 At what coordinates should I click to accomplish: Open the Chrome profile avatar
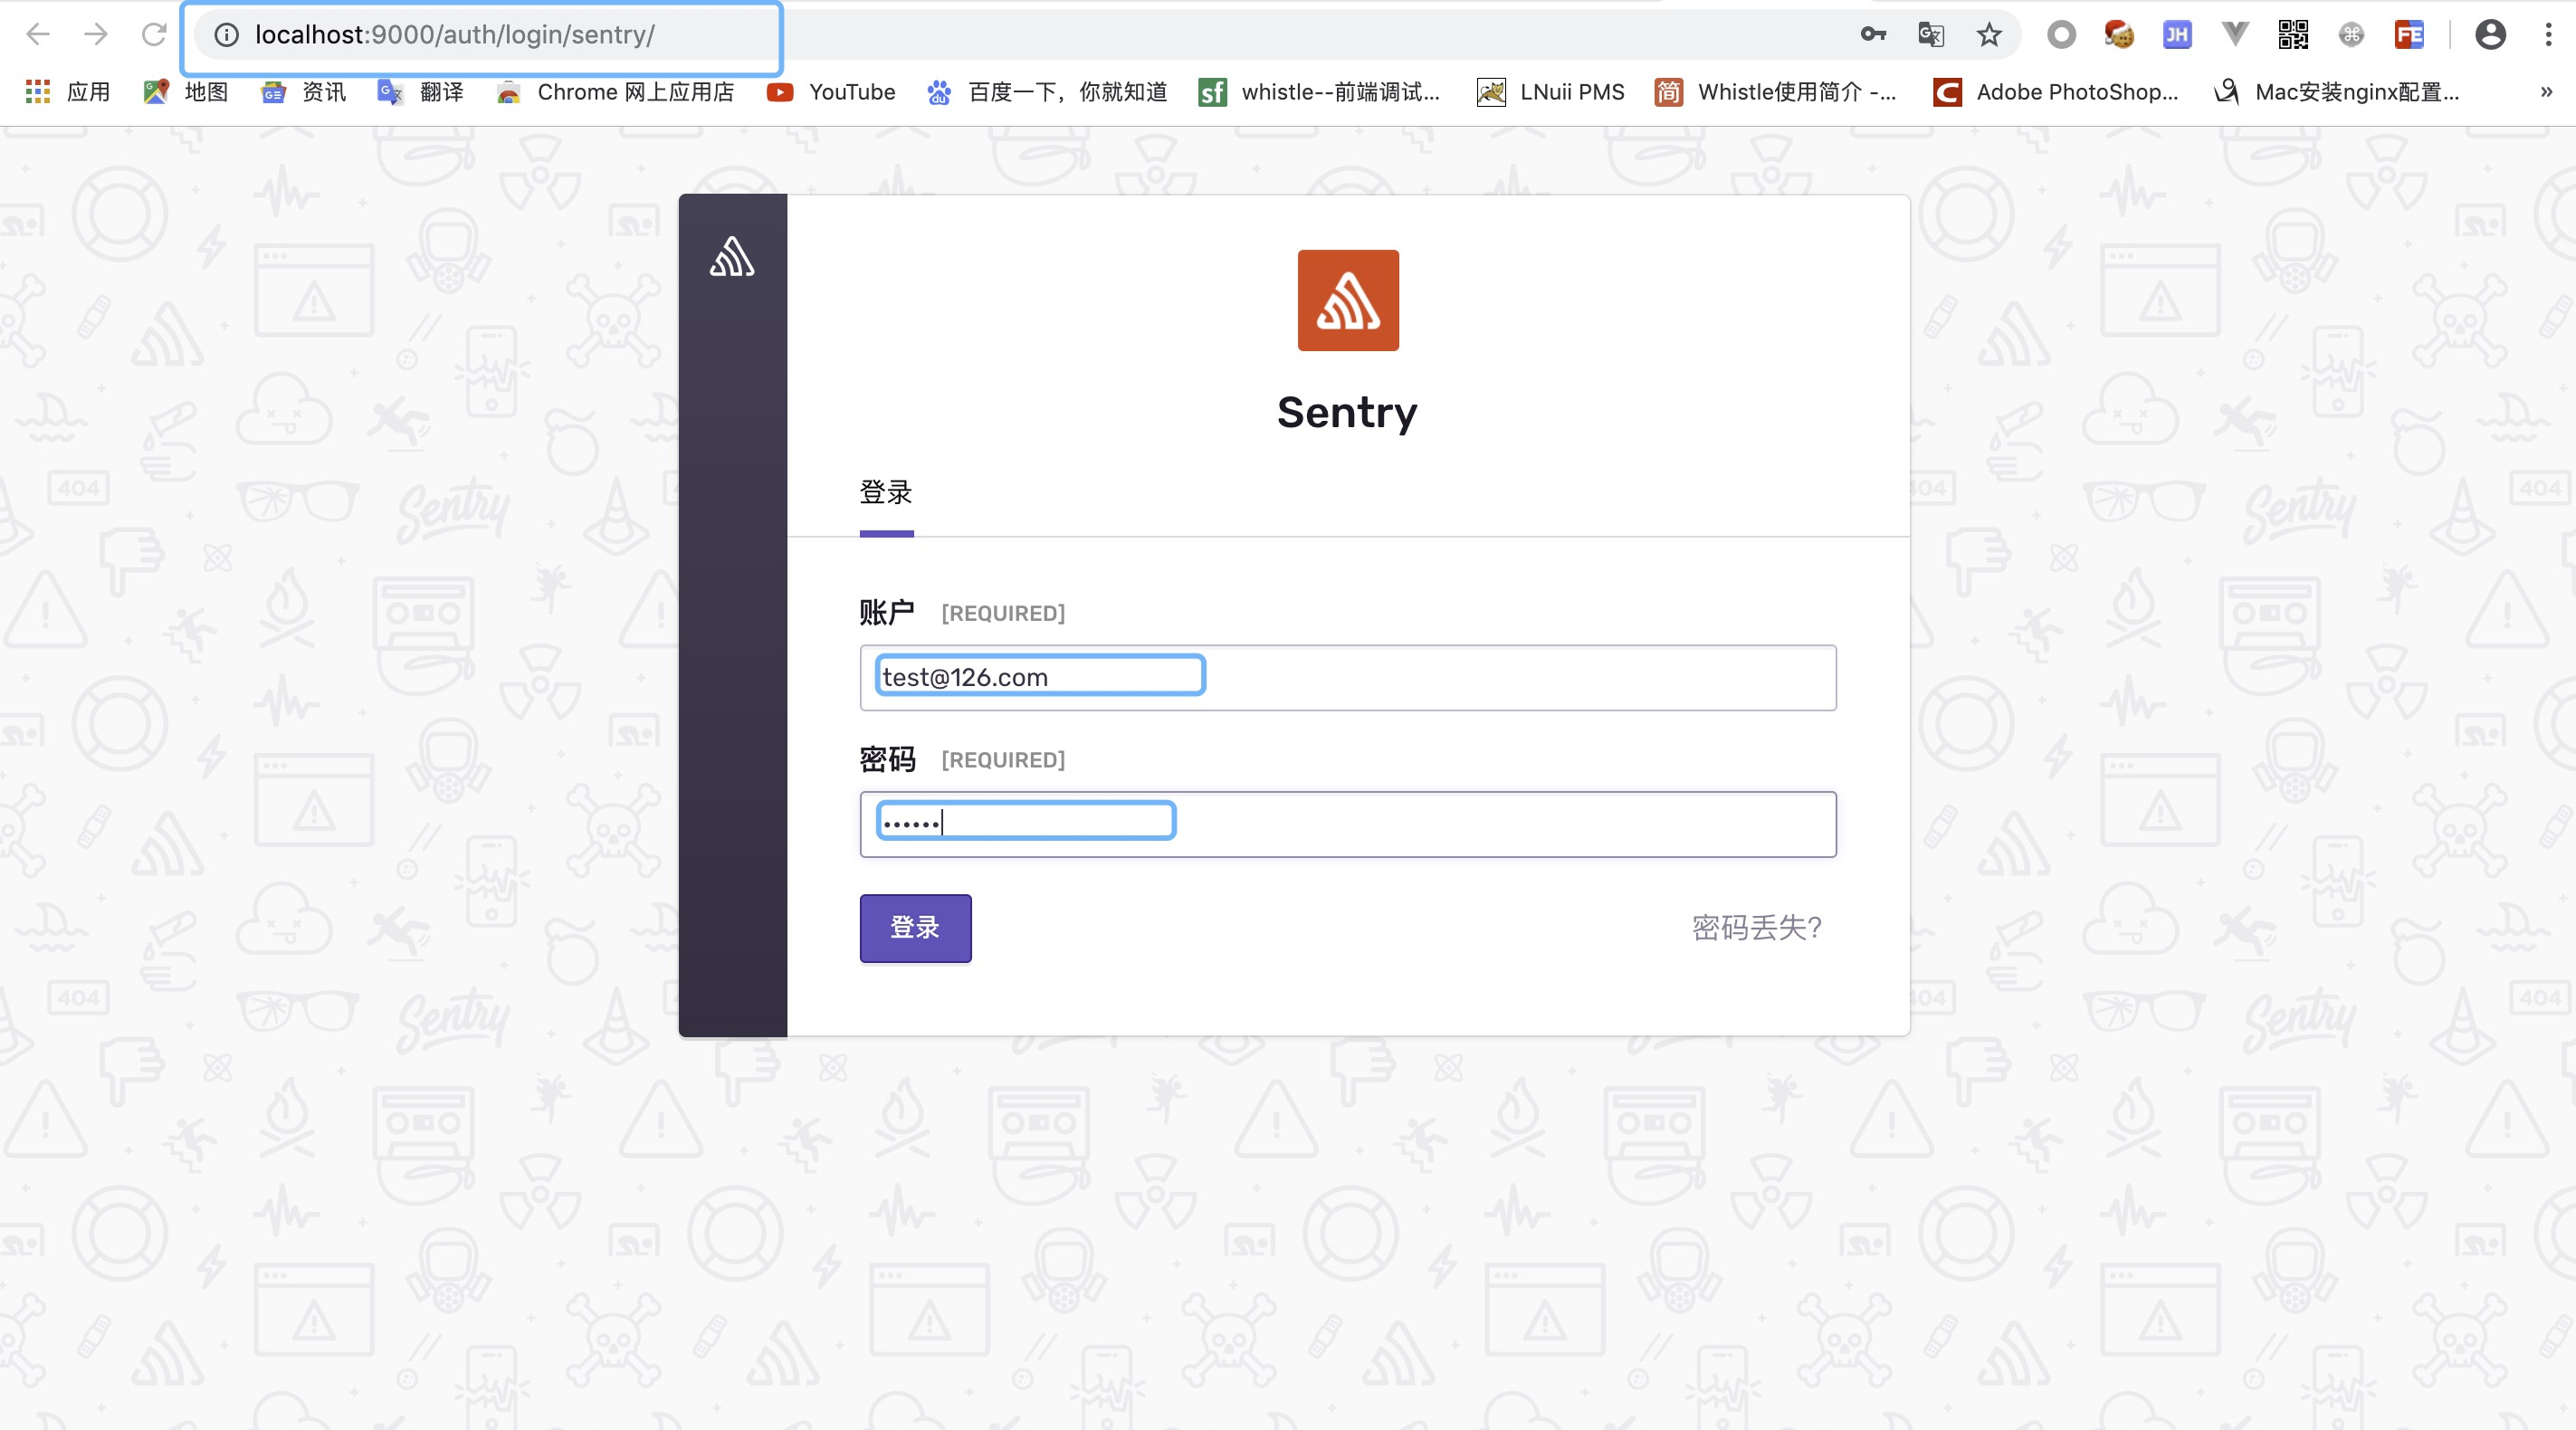[x=2489, y=35]
